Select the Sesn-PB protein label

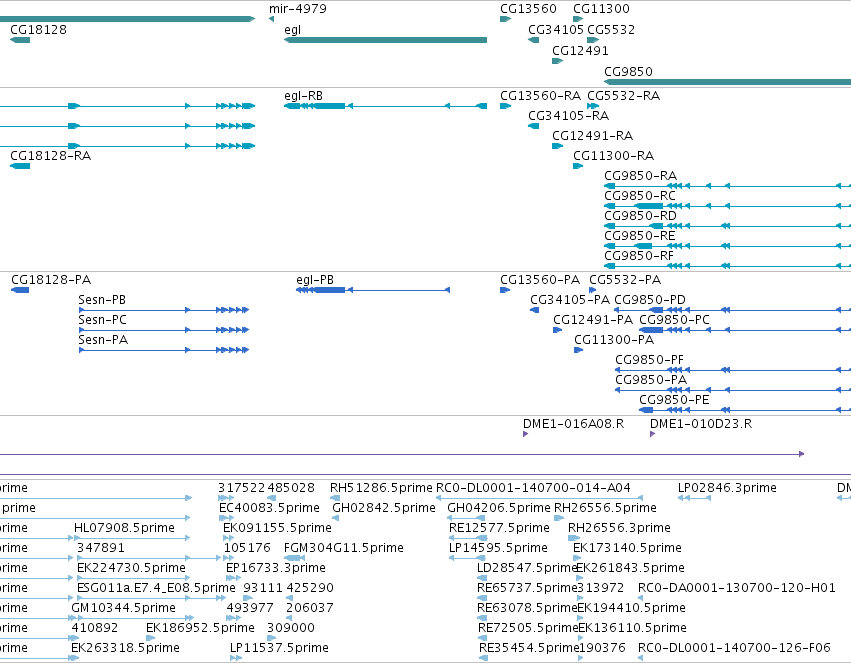[102, 300]
